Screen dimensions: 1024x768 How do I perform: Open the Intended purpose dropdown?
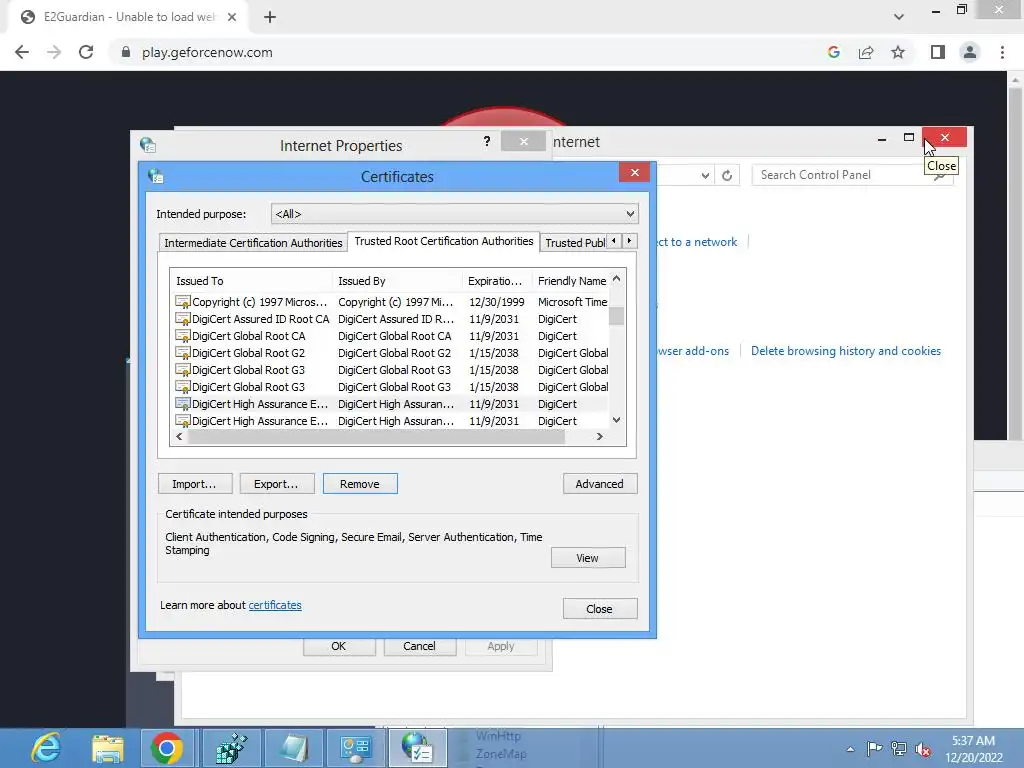(455, 214)
